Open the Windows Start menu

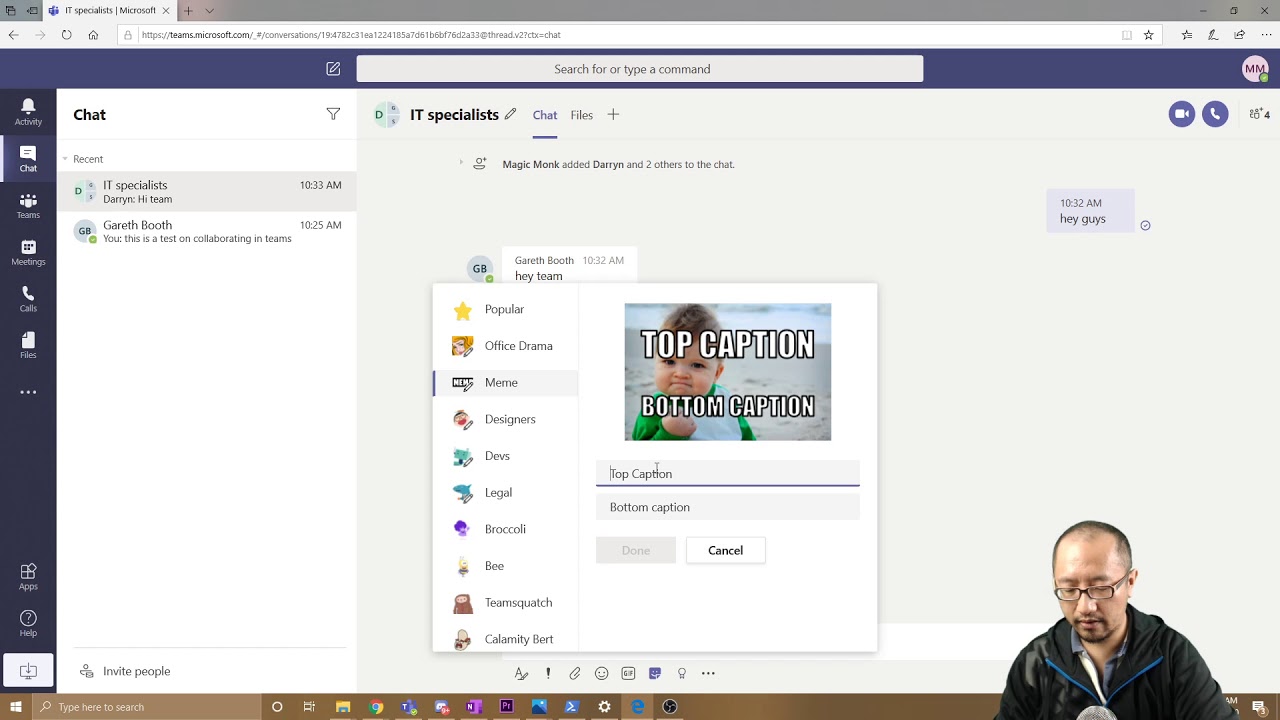click(x=15, y=707)
